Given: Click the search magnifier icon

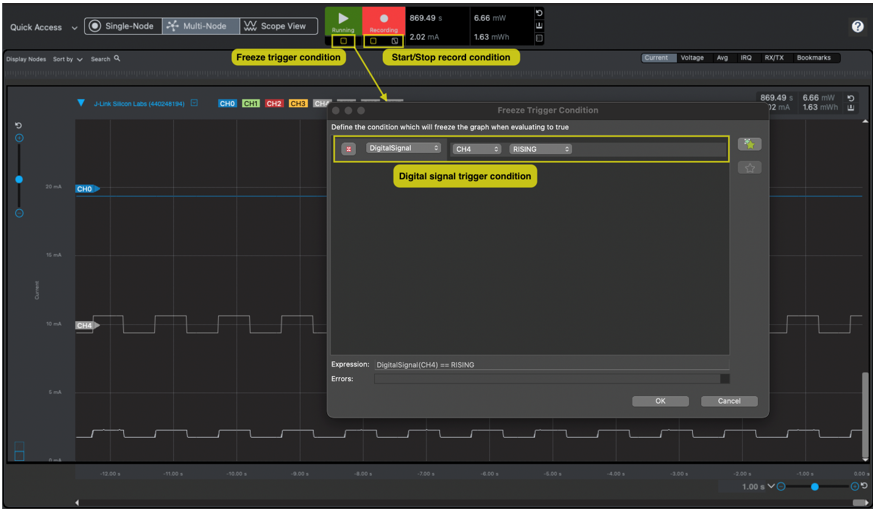Looking at the screenshot, I should pos(117,59).
